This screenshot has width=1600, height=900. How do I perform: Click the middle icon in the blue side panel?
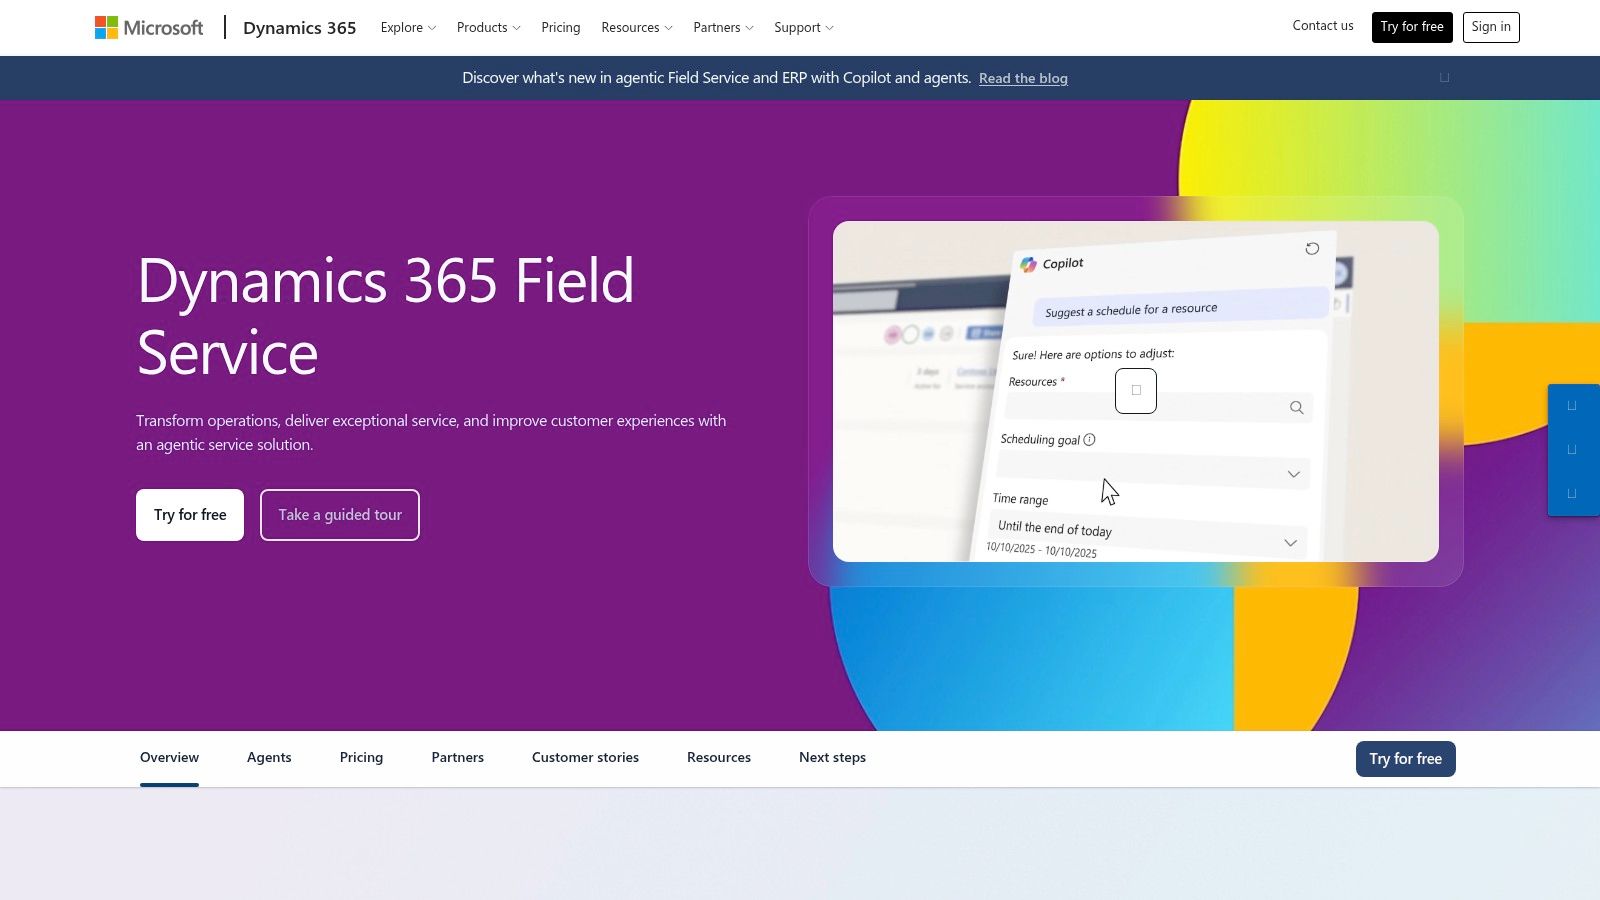1572,450
